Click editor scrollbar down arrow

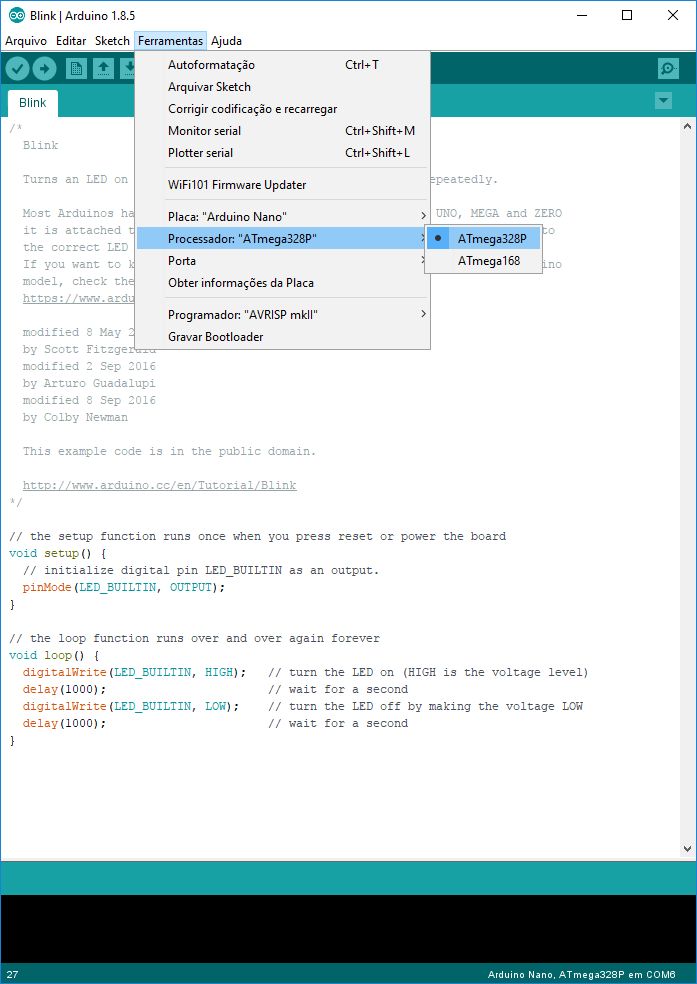687,848
